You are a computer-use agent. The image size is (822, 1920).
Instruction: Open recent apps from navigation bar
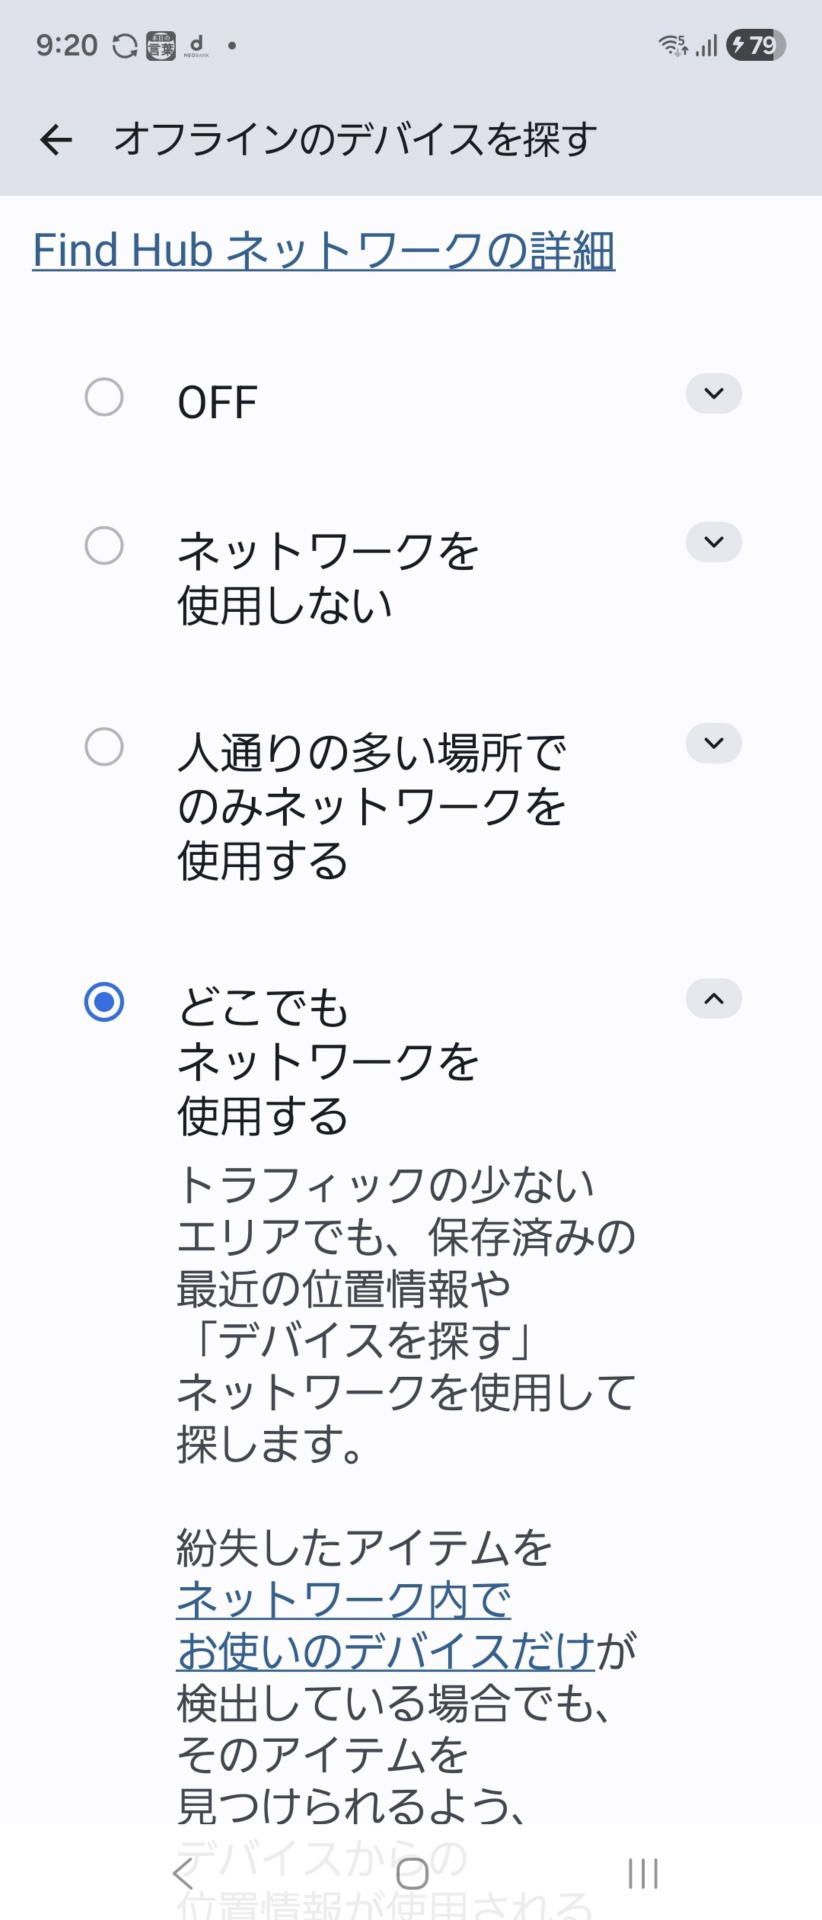pyautogui.click(x=642, y=1873)
